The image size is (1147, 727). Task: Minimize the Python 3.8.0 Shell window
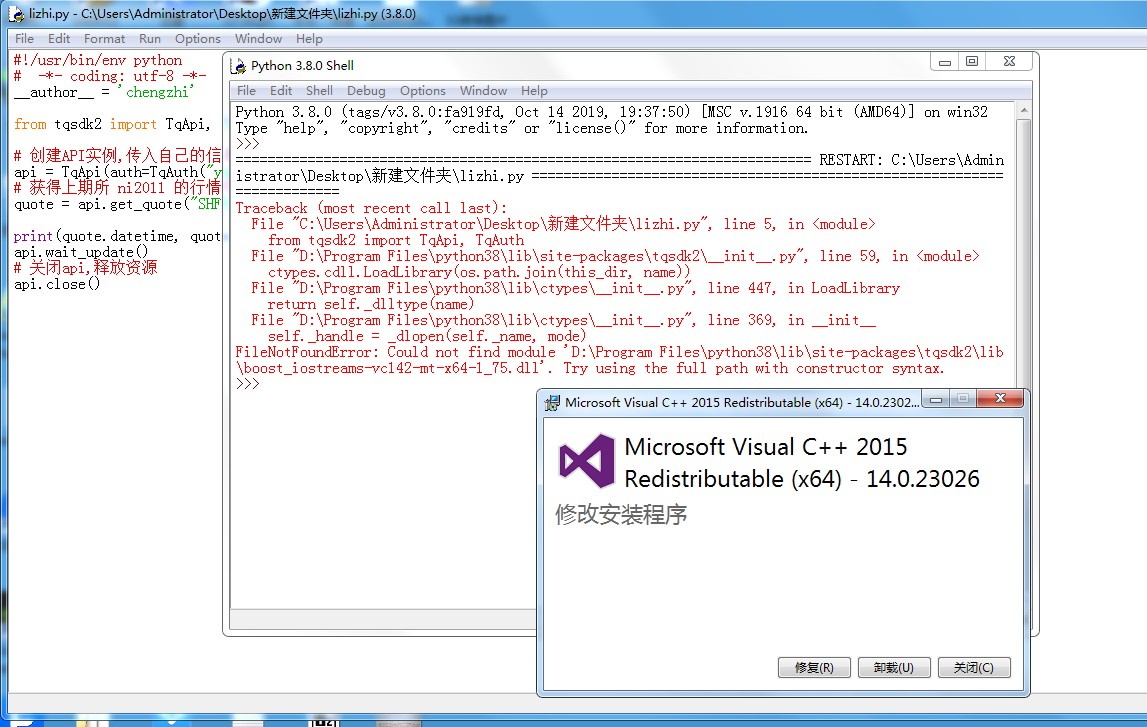944,61
